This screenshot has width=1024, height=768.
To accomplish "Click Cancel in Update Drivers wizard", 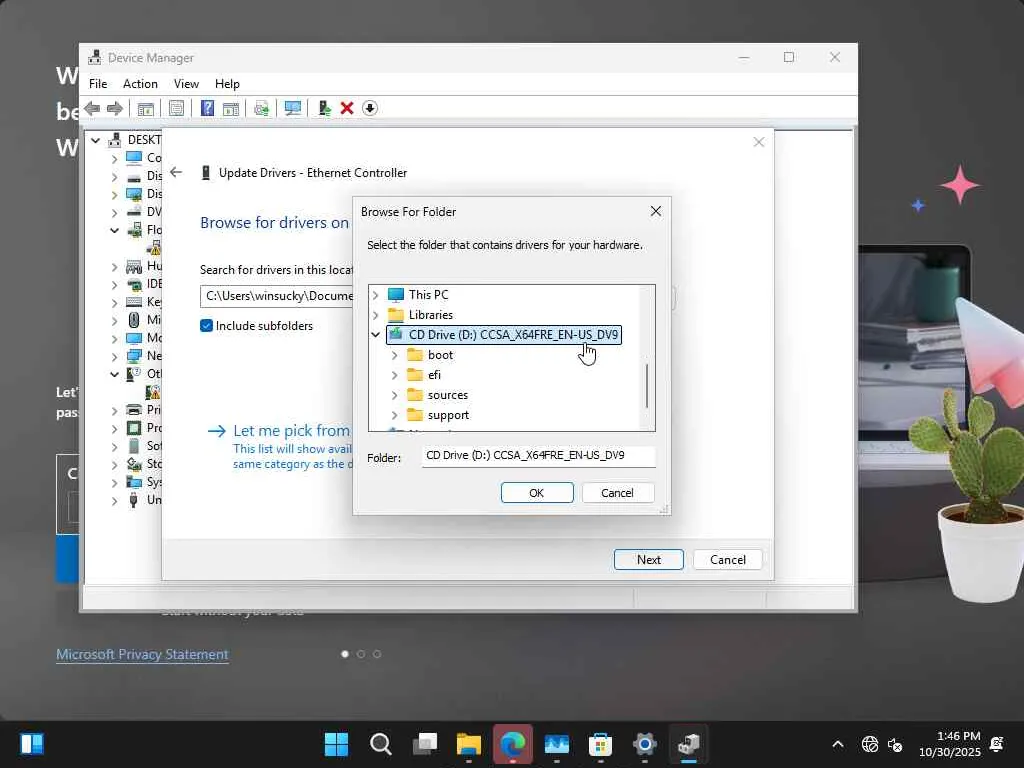I will 728,560.
